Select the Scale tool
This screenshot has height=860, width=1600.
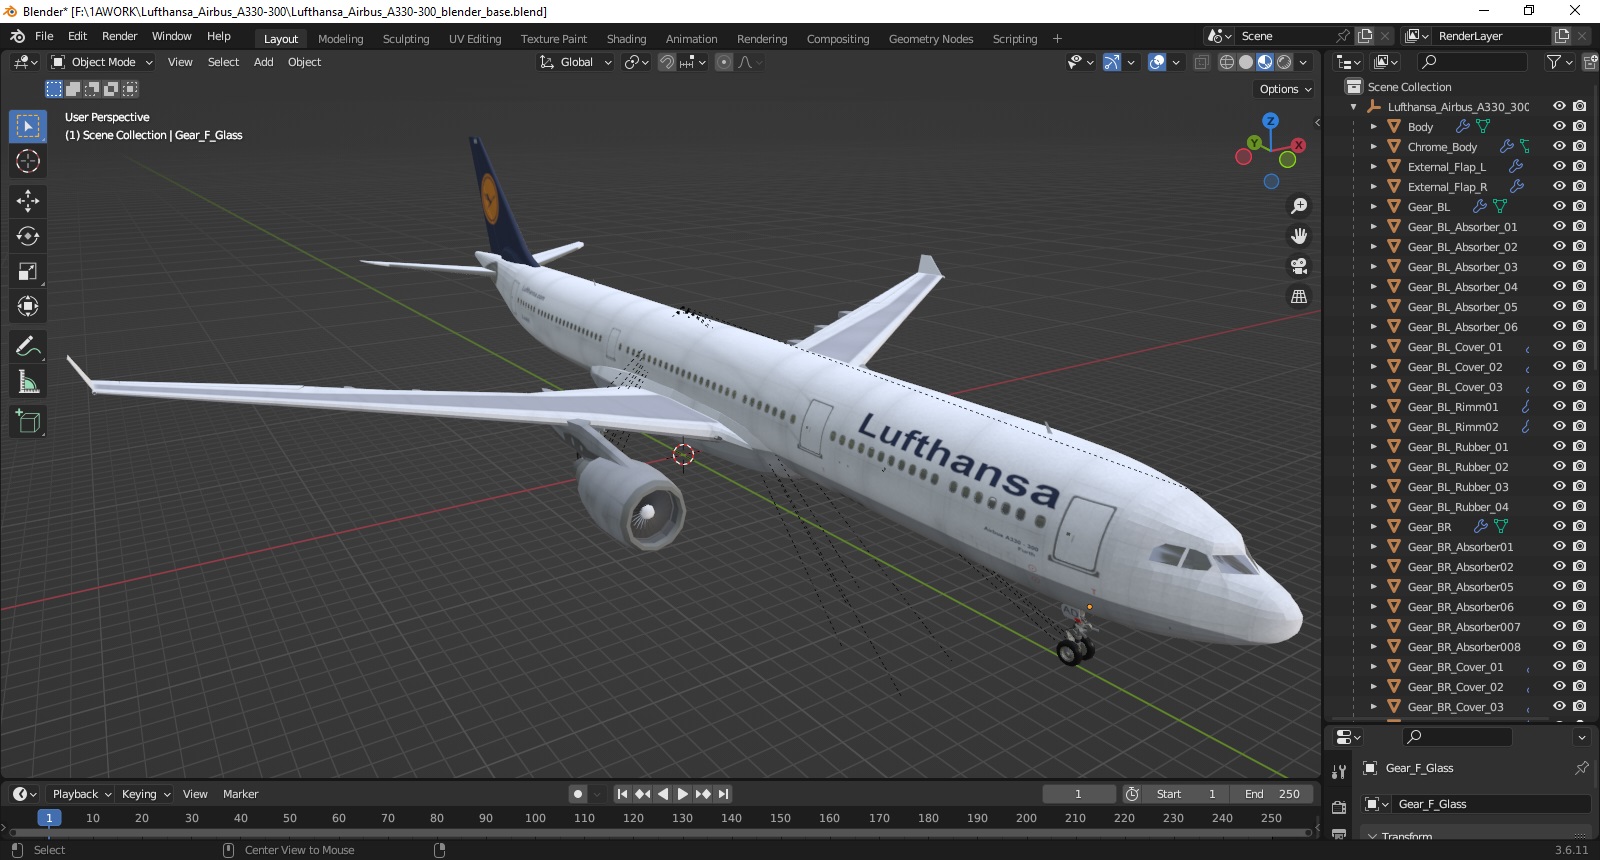point(28,271)
